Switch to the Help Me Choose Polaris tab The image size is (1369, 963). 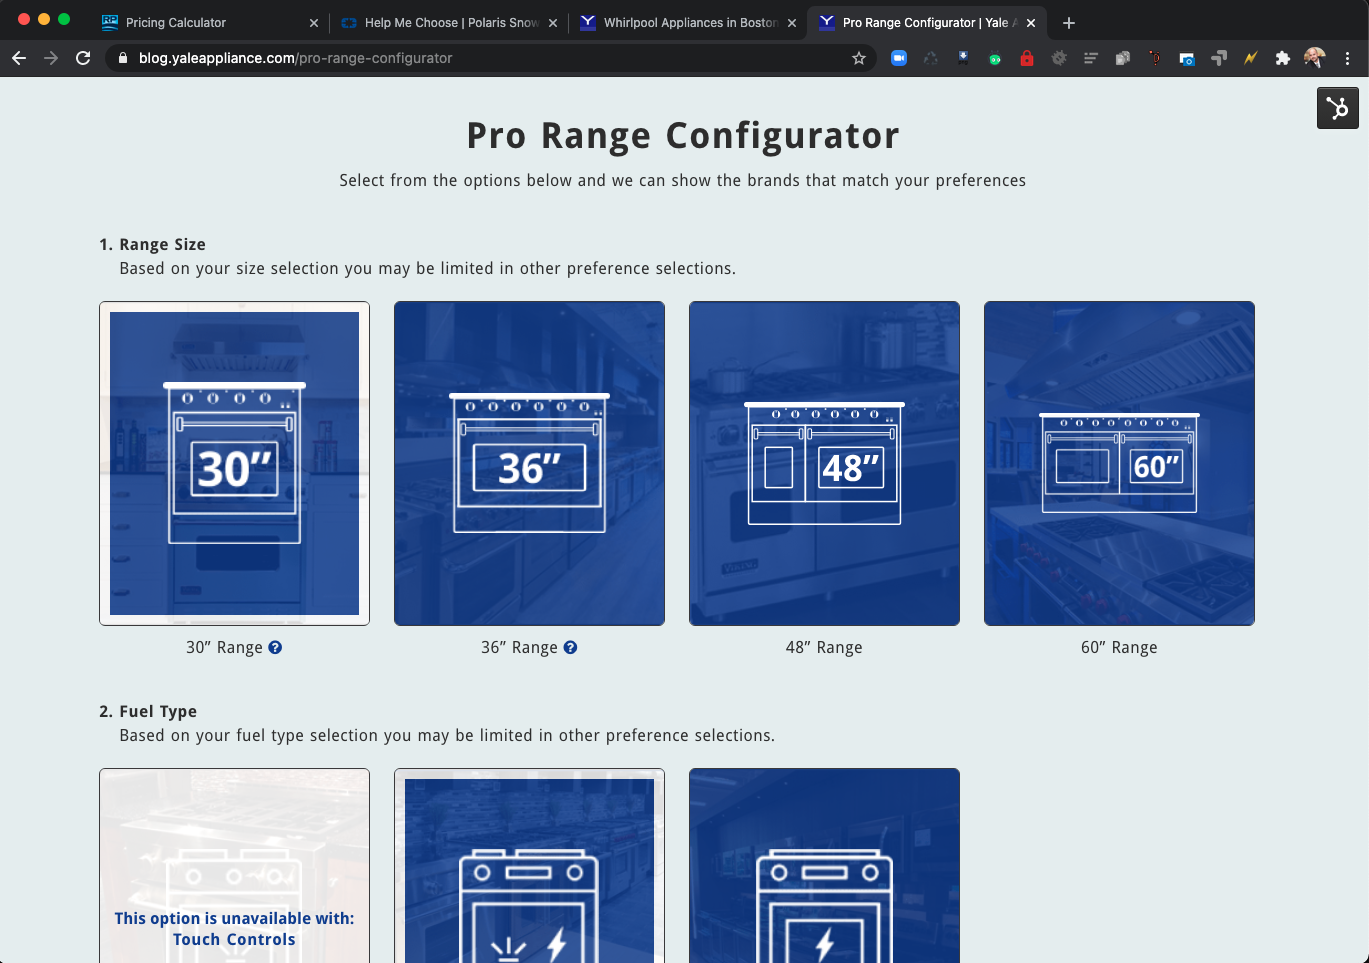(x=450, y=23)
